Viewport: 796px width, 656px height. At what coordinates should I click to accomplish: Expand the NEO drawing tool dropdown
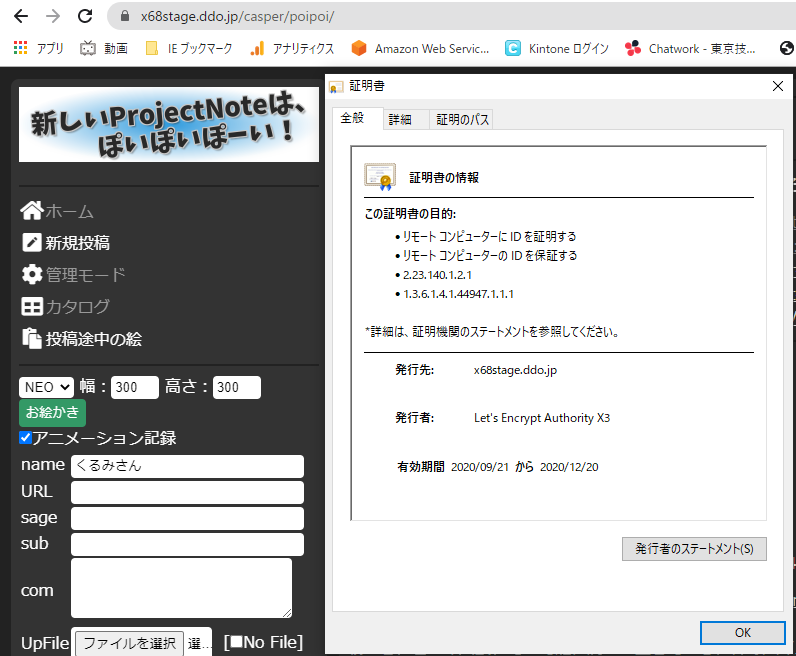(x=46, y=387)
